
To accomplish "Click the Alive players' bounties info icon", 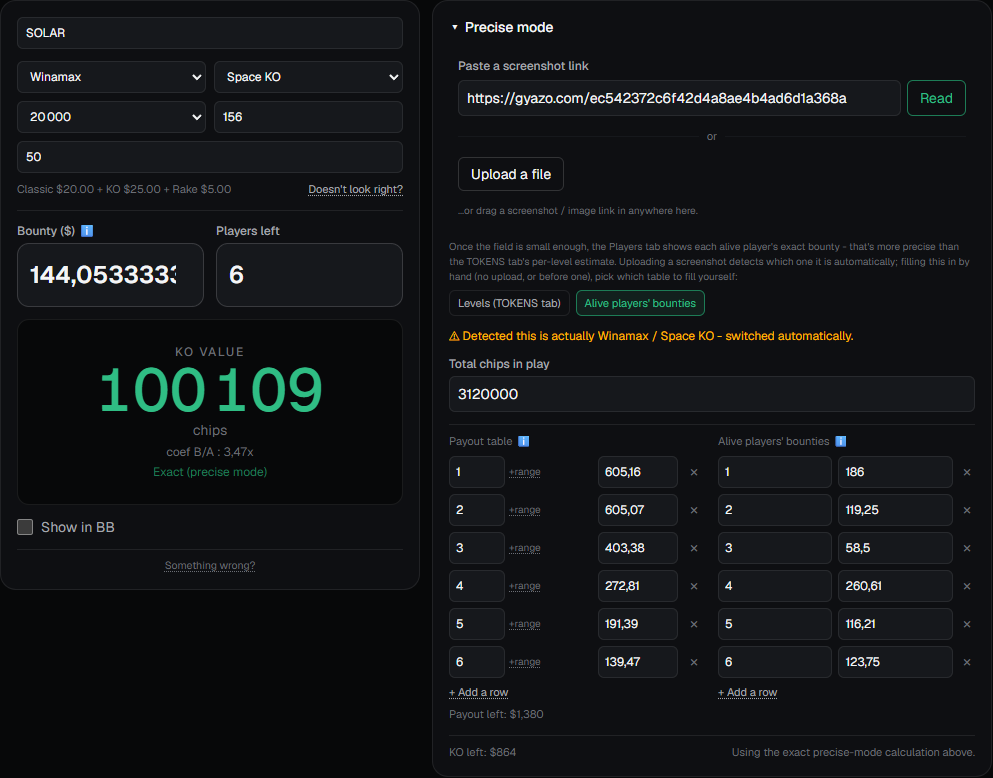I will click(x=840, y=441).
